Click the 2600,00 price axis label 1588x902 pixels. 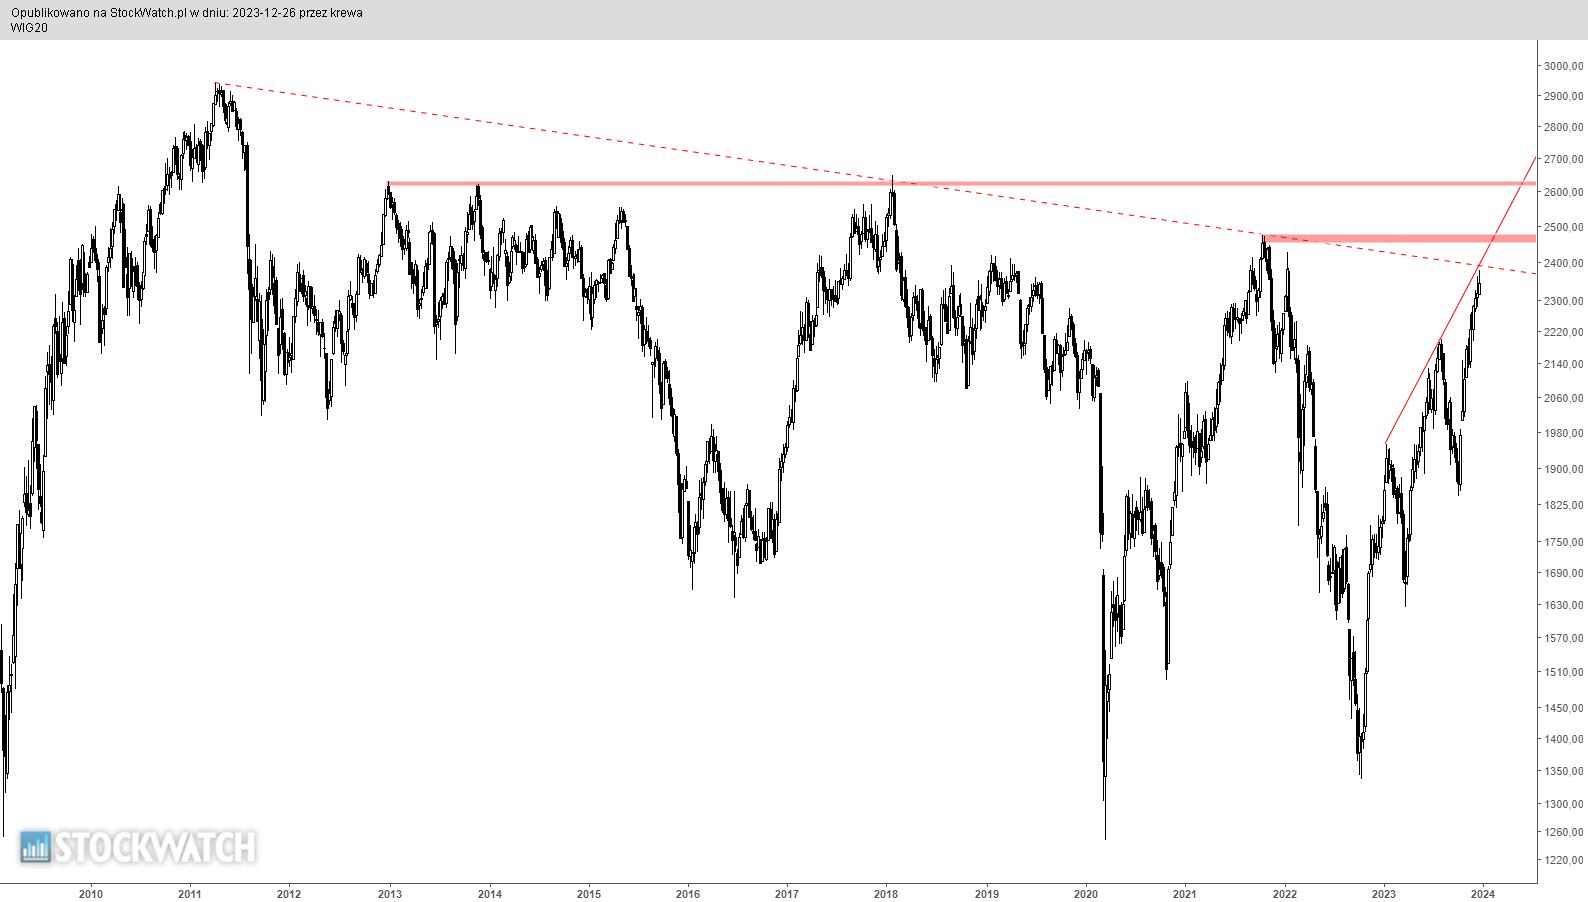(1563, 193)
